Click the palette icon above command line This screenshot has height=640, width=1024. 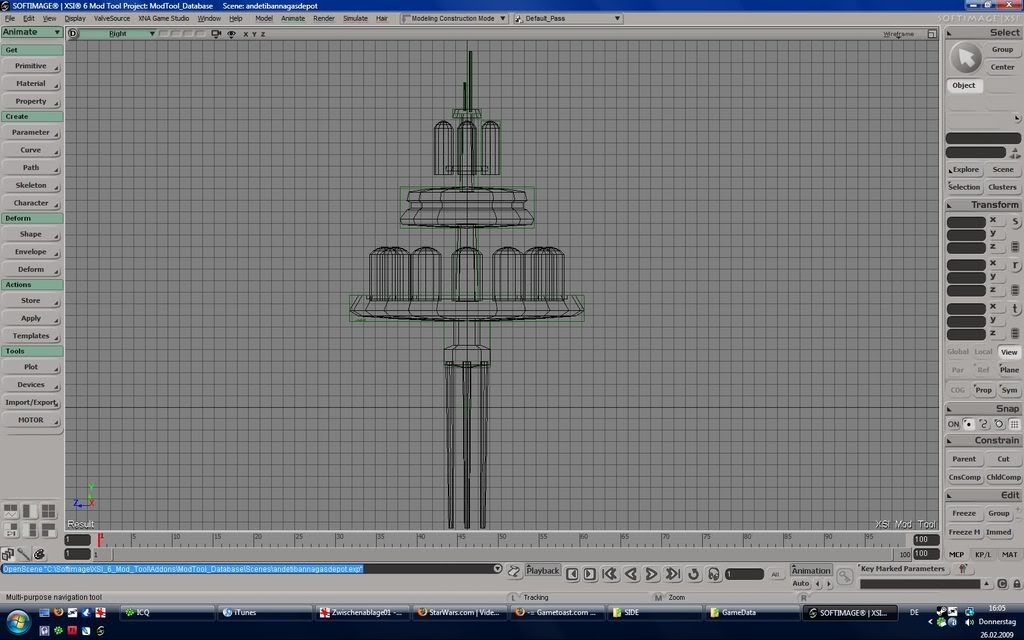39,554
